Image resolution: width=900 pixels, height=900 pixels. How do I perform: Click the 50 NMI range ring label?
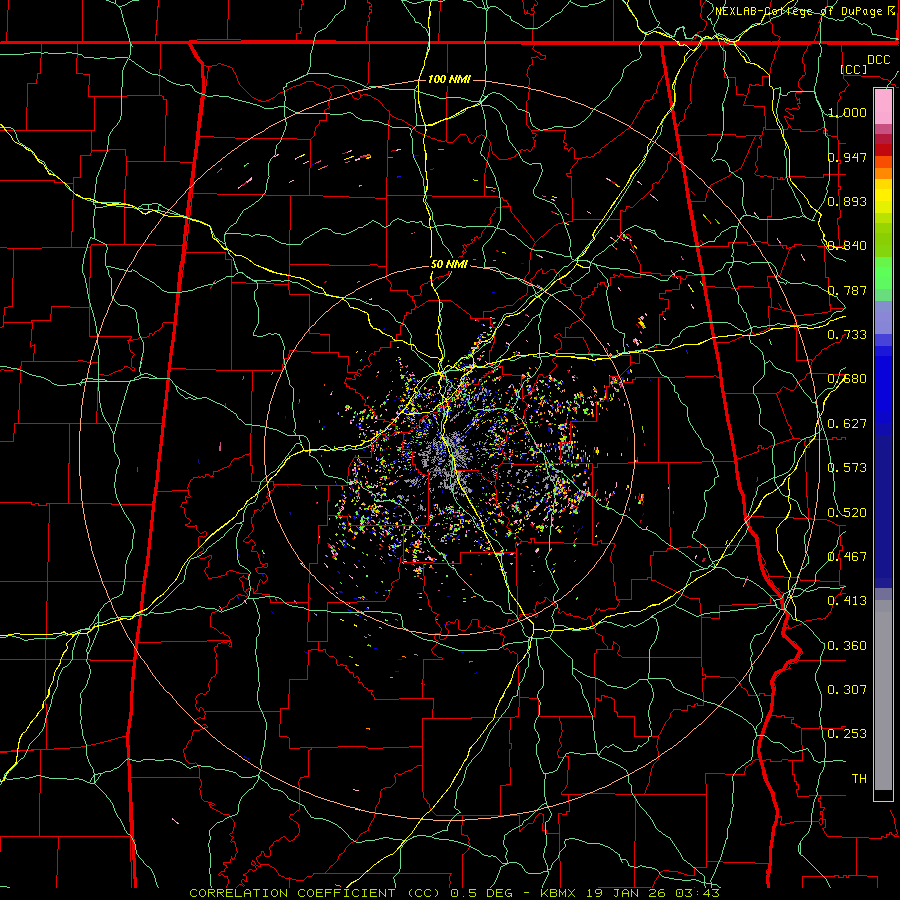449,265
